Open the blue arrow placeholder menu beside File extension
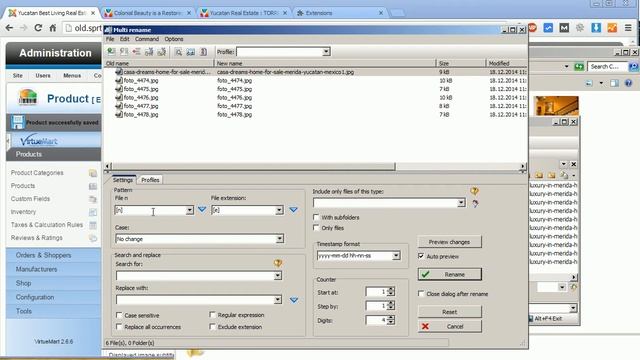The width and height of the screenshot is (640, 360). coord(293,210)
